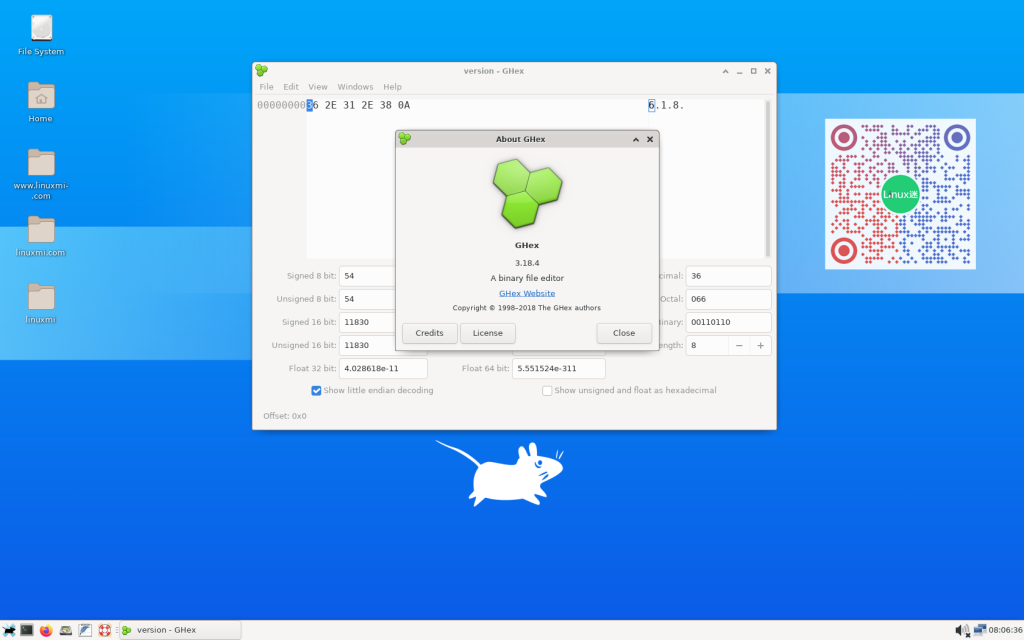Open the feather text editor taskbar icon

tap(85, 630)
